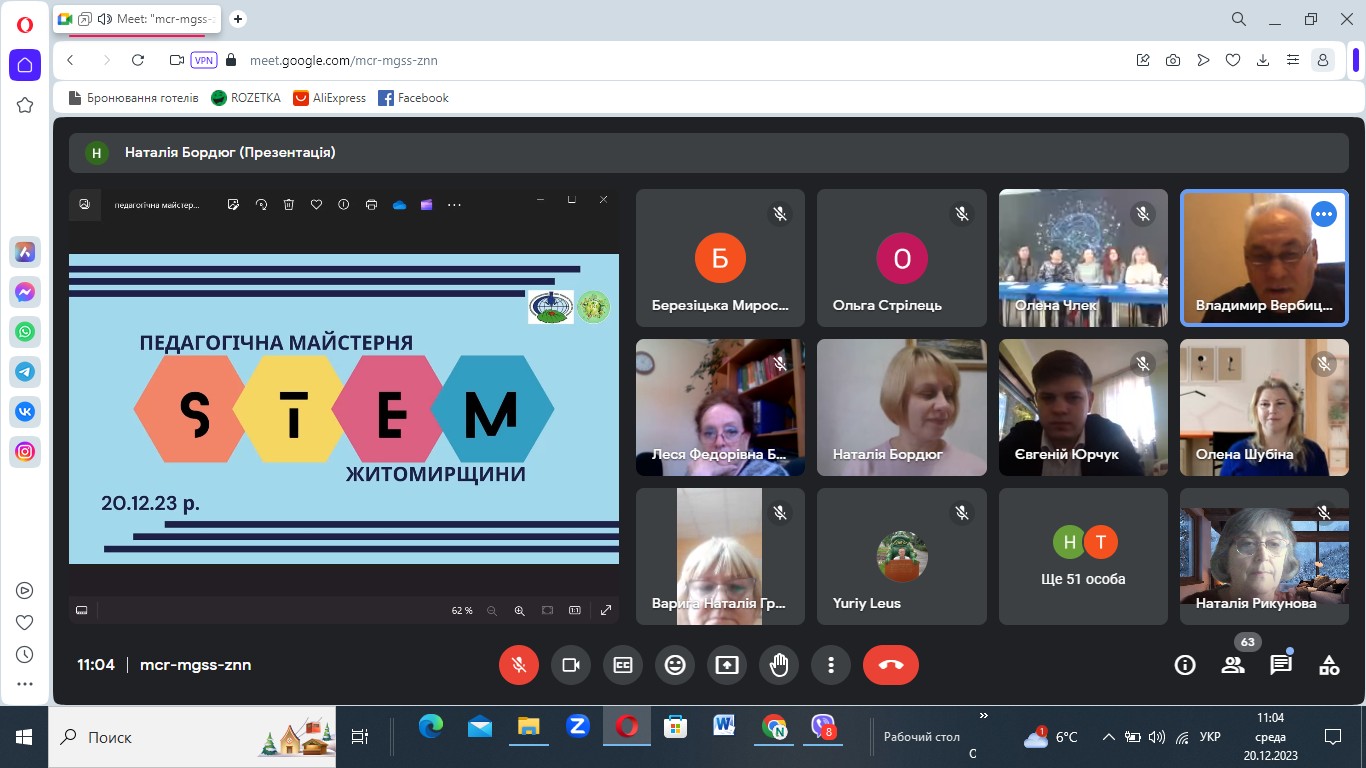Viewport: 1366px width, 768px height.
Task: Open Activities panel icon
Action: point(1329,665)
